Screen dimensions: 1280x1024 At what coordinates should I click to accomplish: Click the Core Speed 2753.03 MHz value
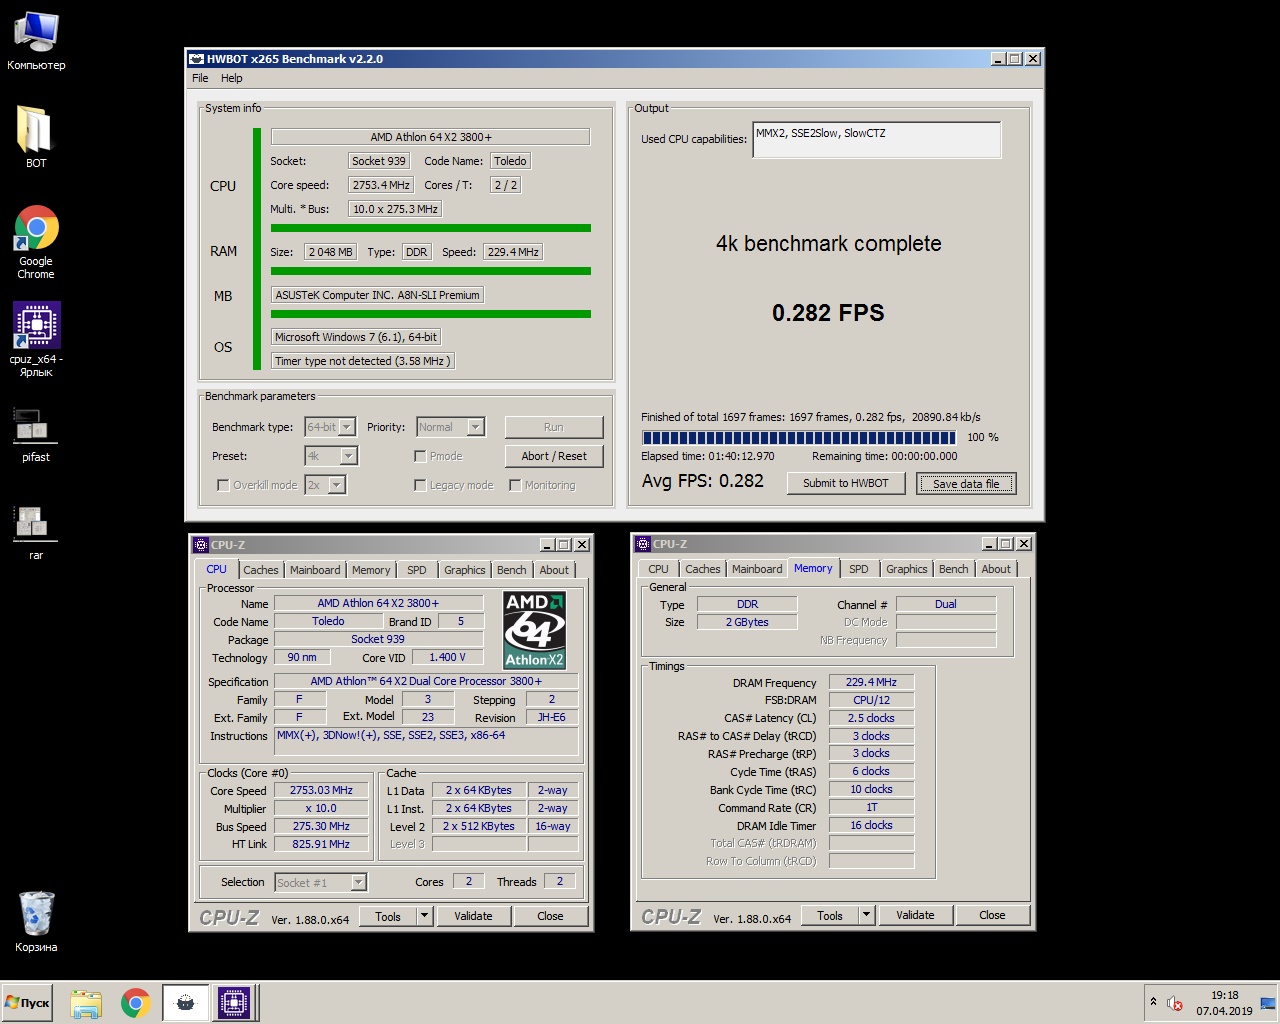[x=321, y=790]
